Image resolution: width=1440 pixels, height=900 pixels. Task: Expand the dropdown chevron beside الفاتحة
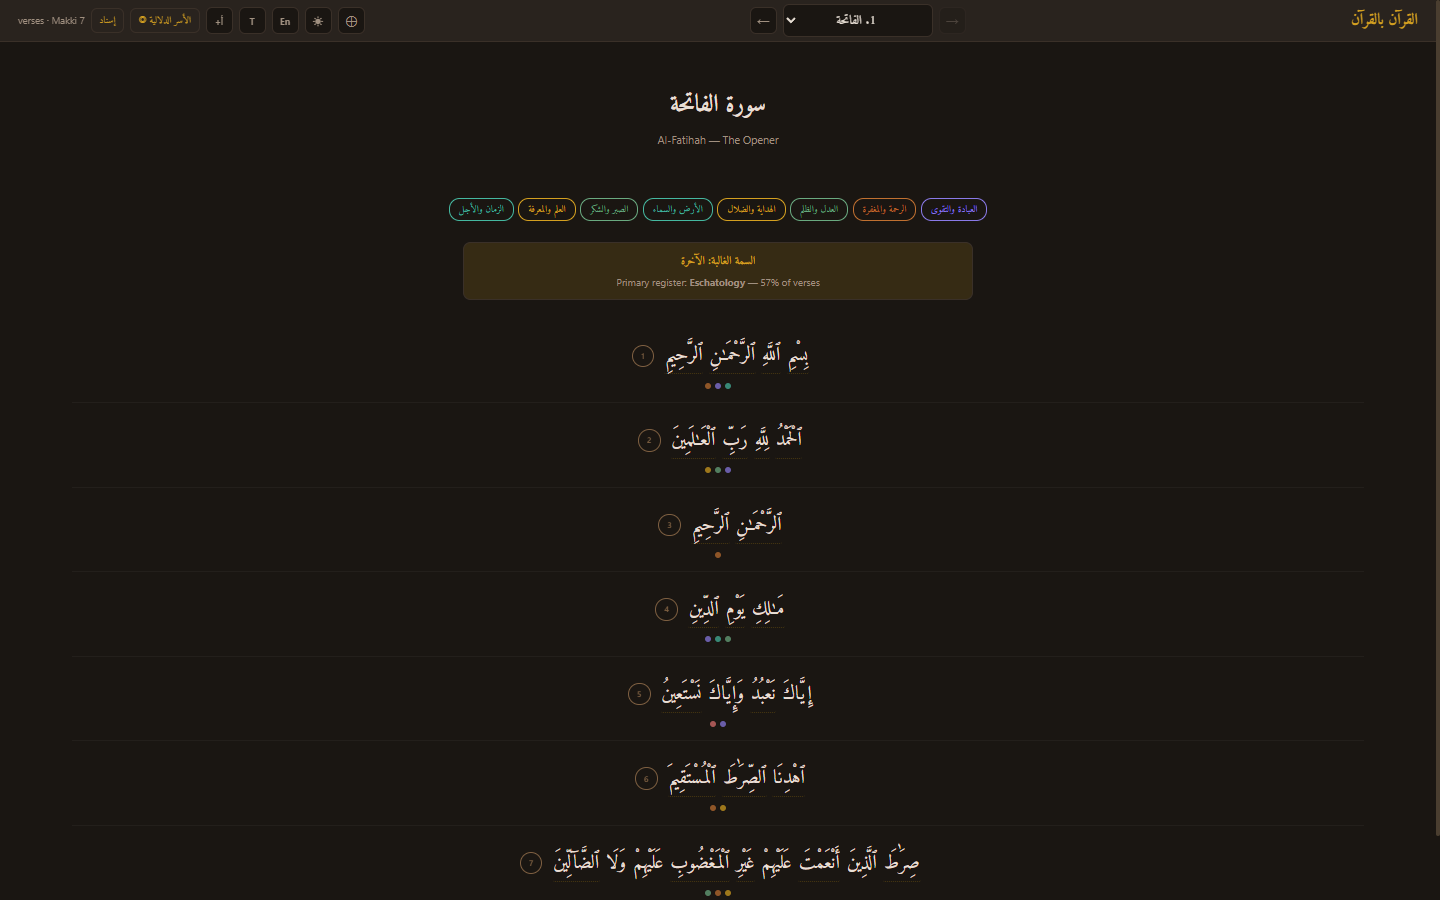pos(791,20)
